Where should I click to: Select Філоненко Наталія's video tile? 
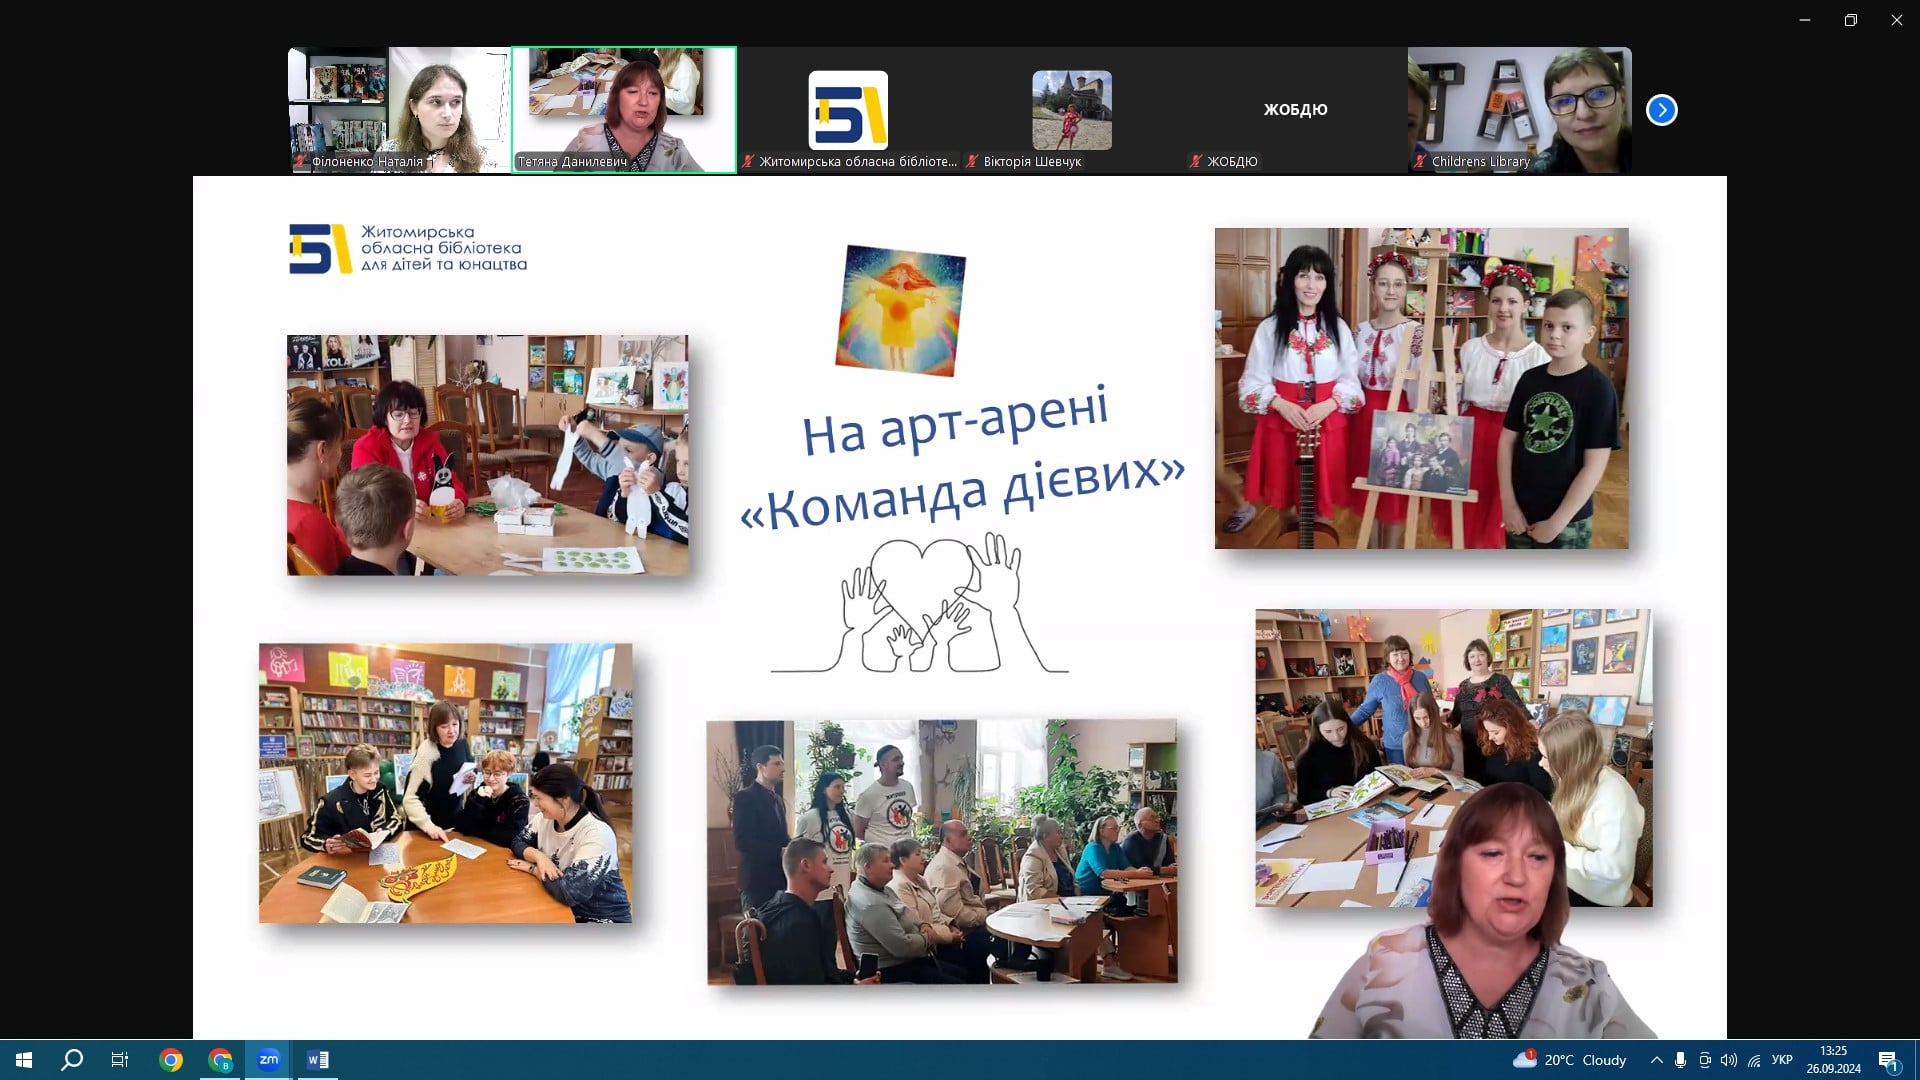pyautogui.click(x=399, y=110)
